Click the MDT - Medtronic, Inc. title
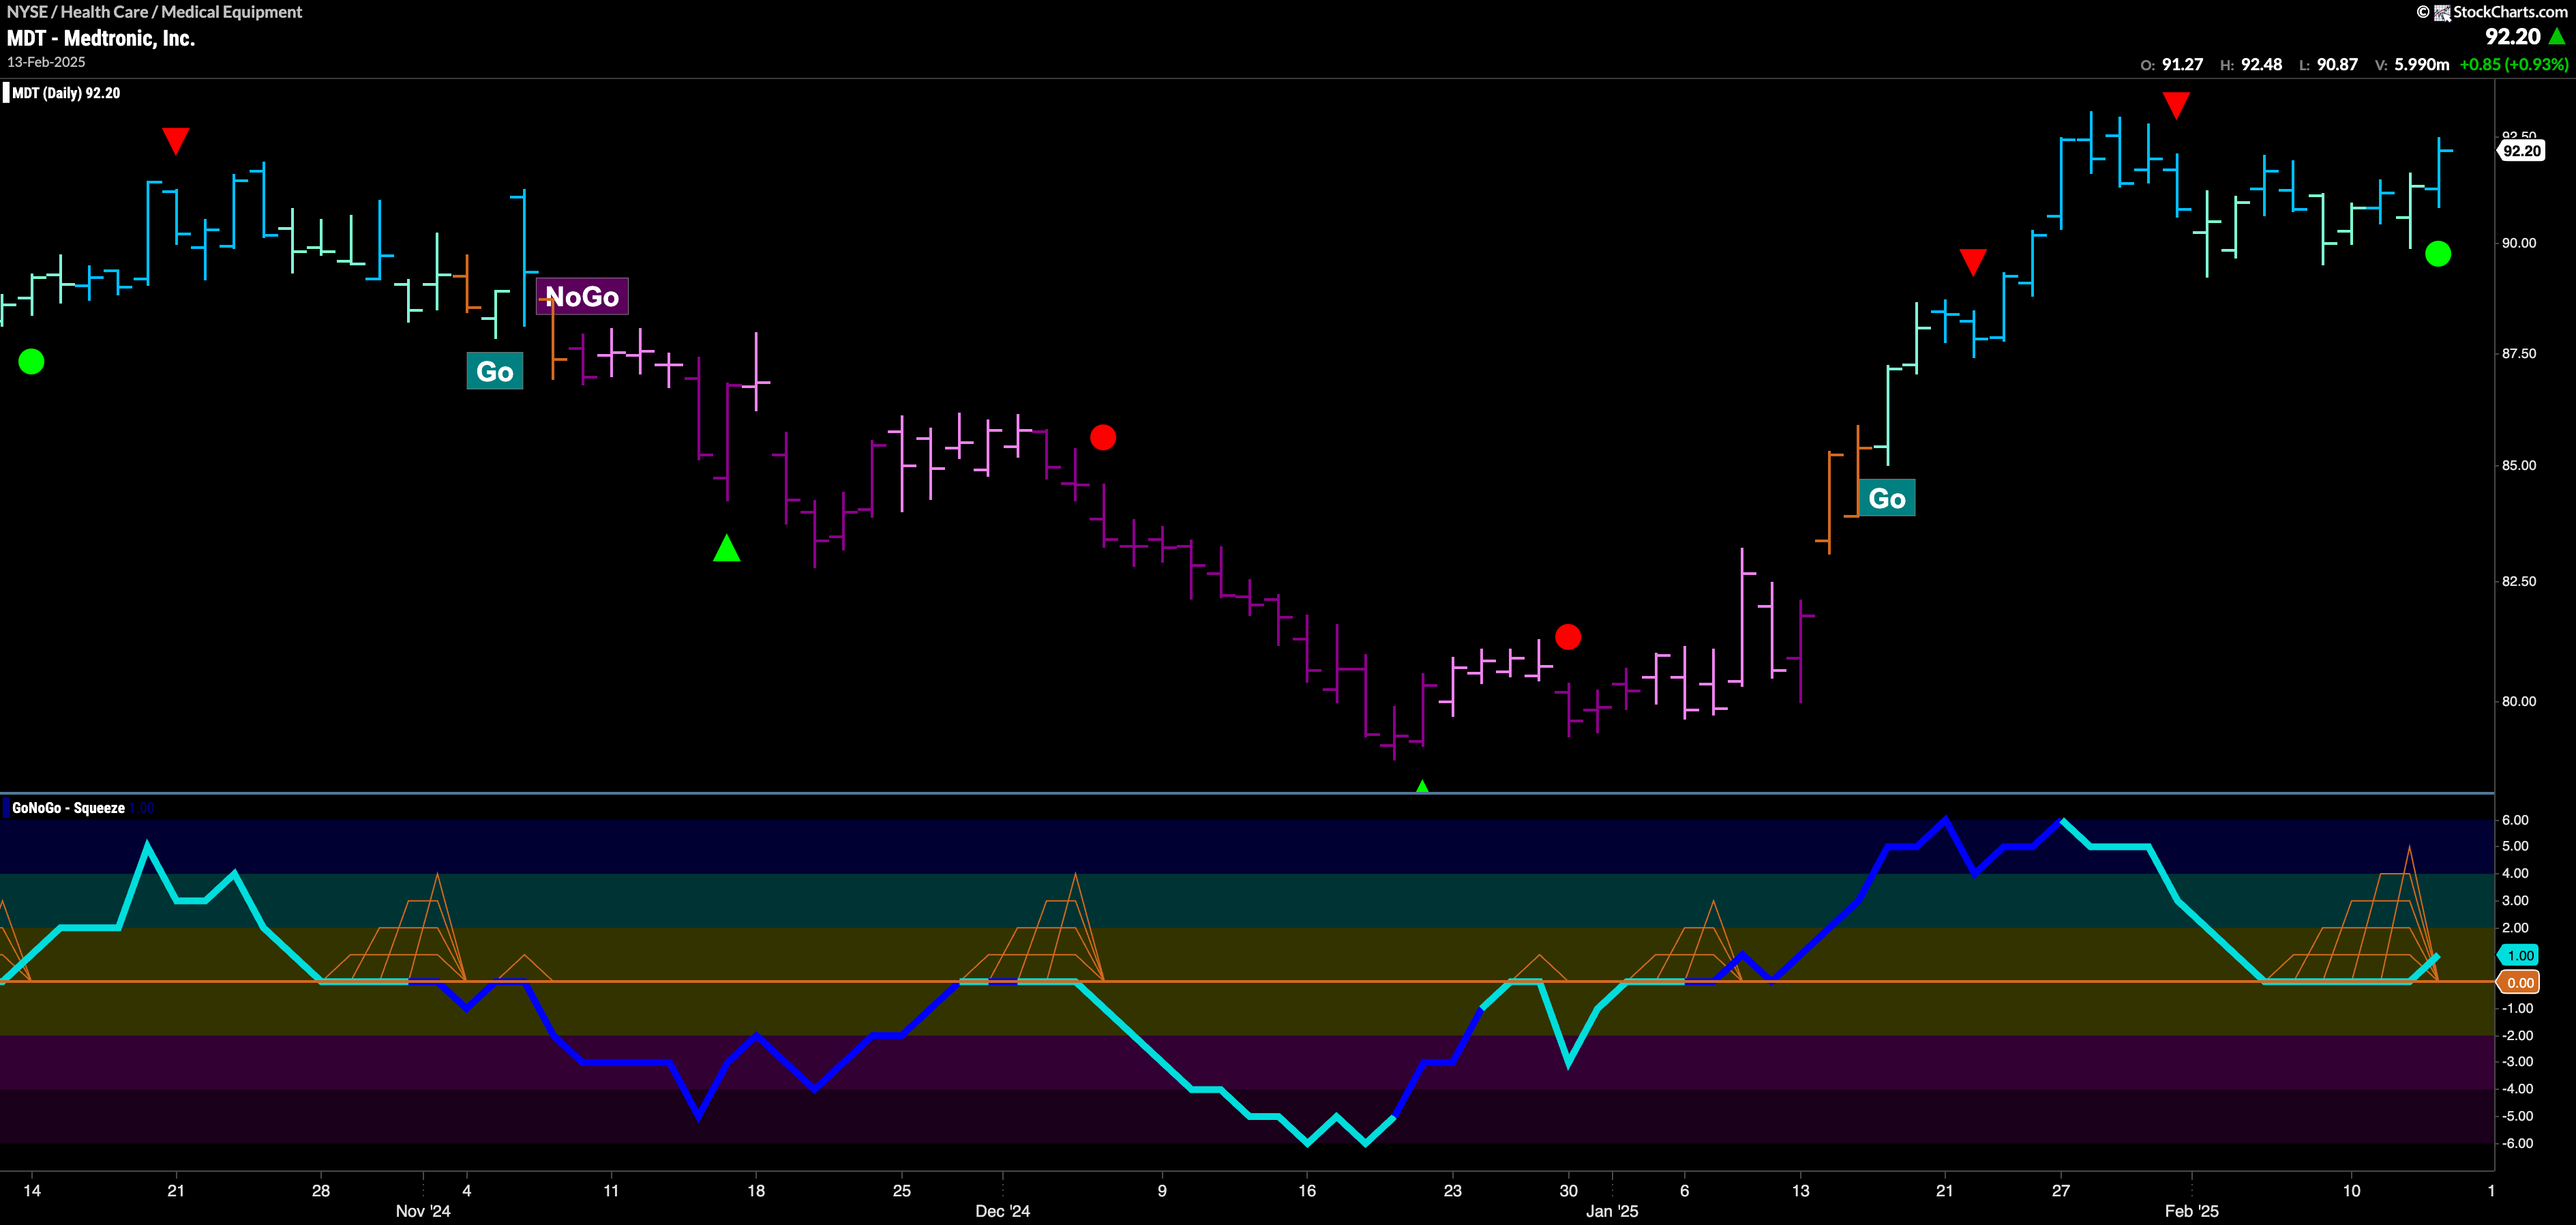2576x1225 pixels. (x=101, y=38)
